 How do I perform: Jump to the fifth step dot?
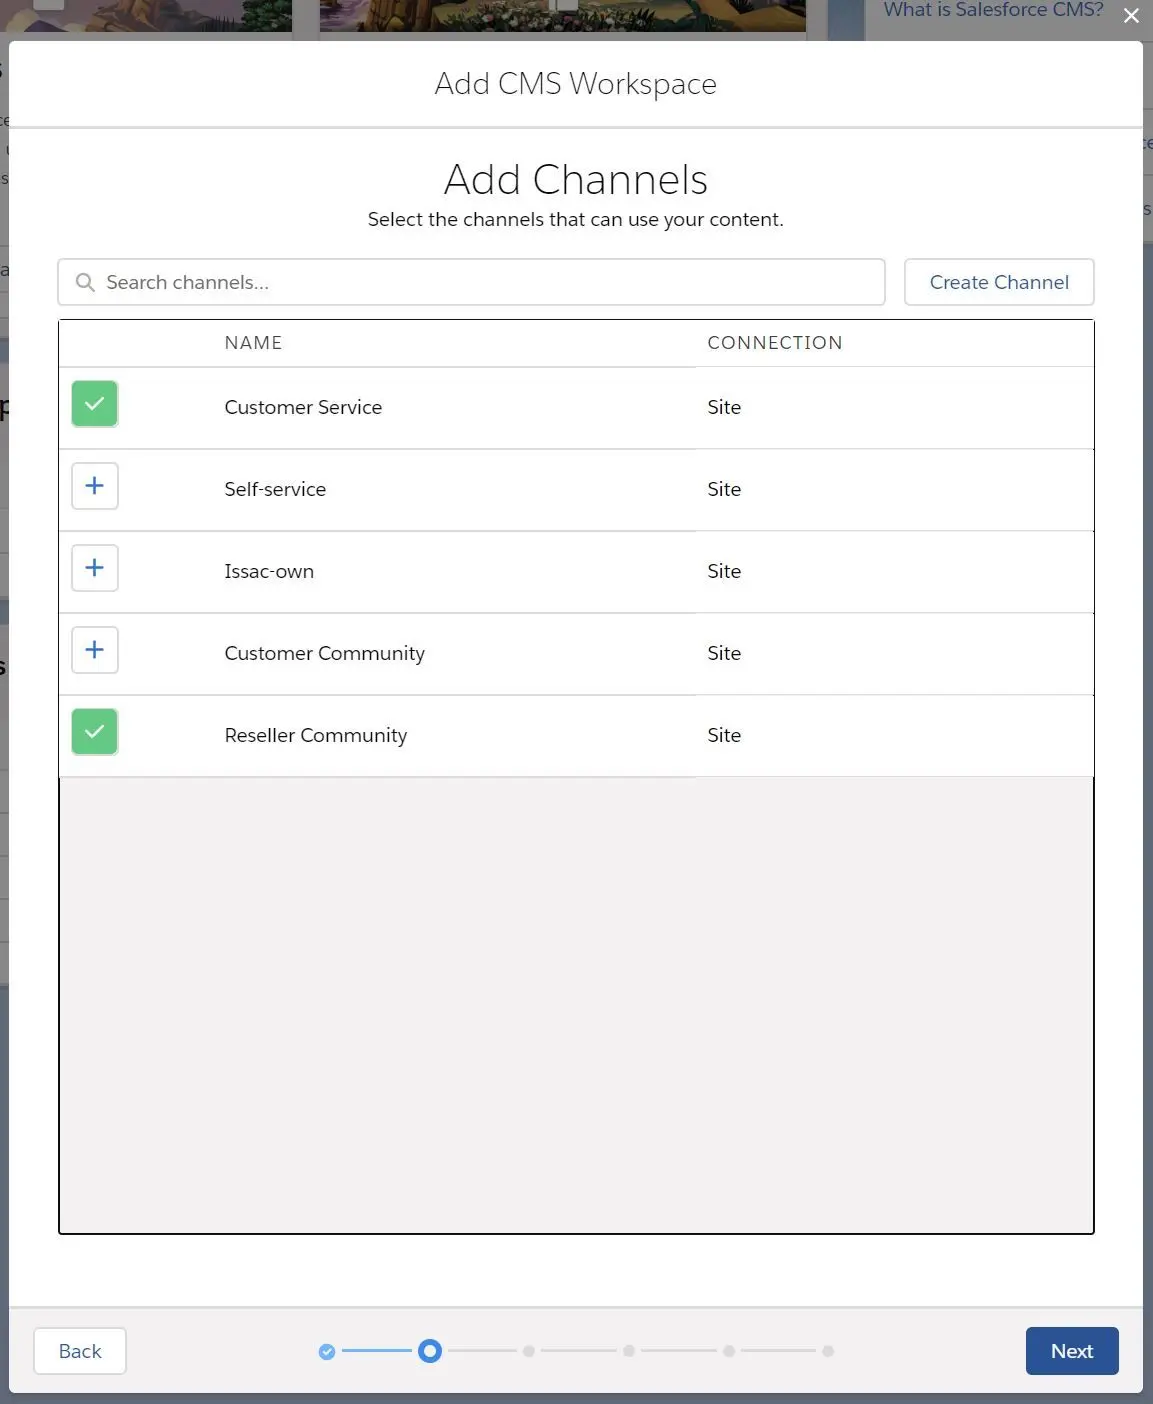point(729,1351)
